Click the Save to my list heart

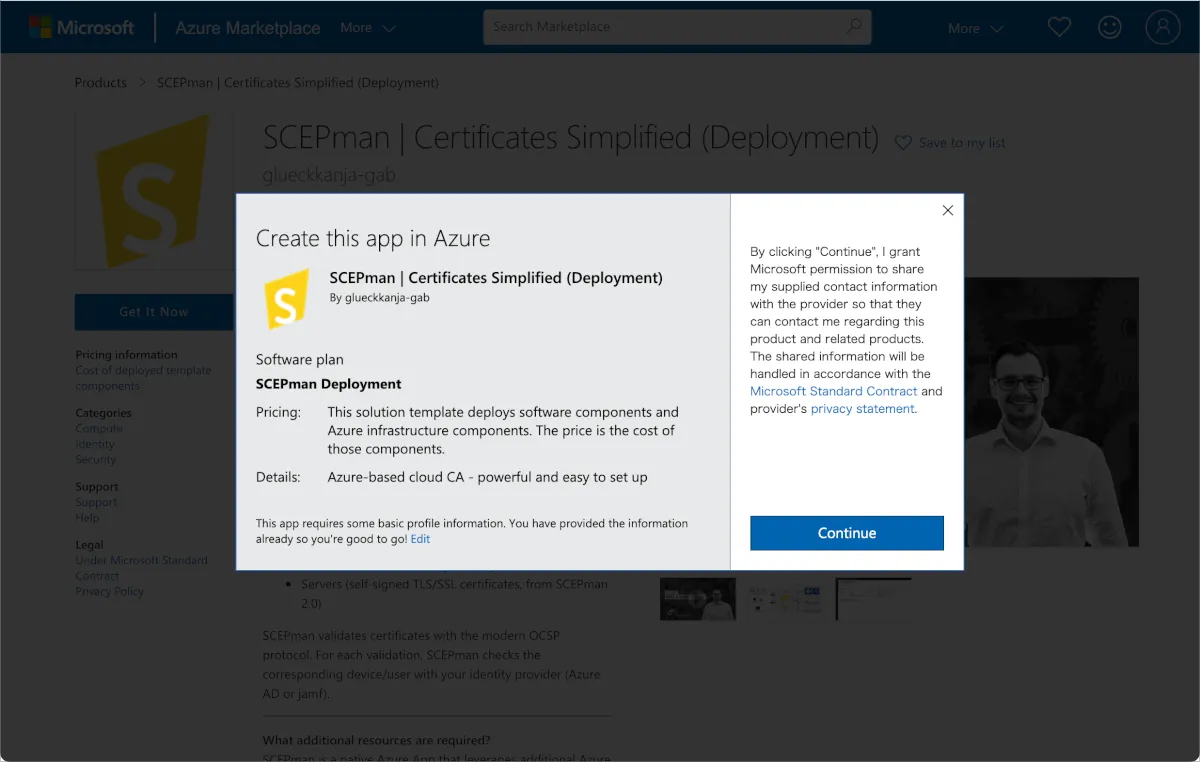pos(903,143)
